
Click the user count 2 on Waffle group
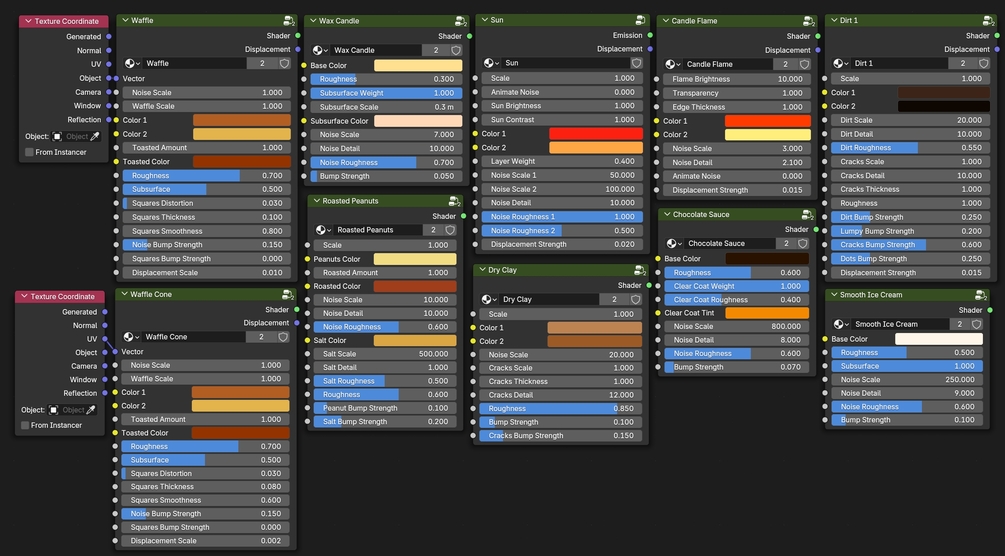click(x=262, y=63)
